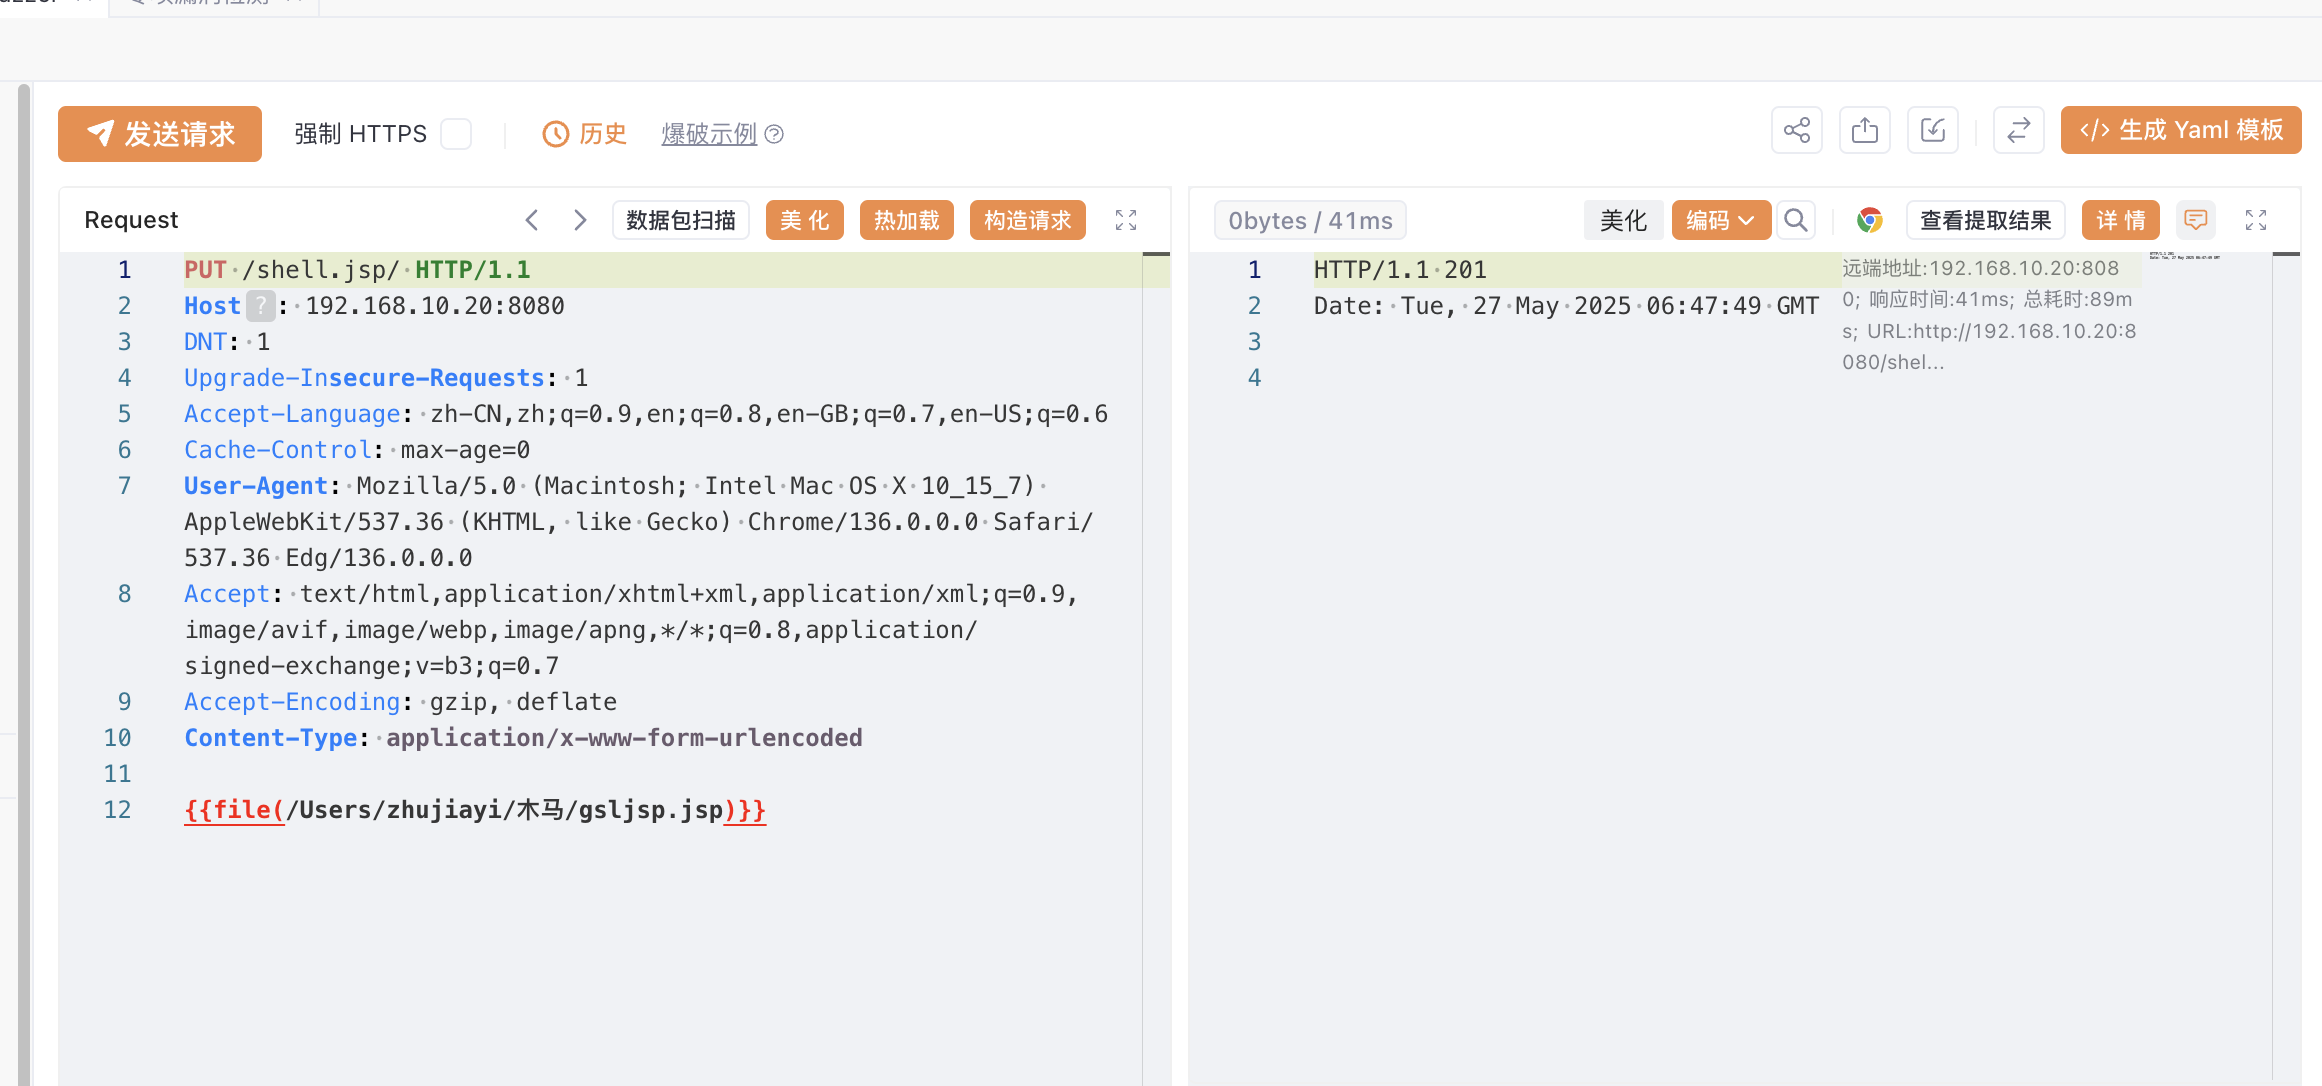This screenshot has height=1086, width=2322.
Task: Click line number 12 in Request gutter
Action: [x=117, y=810]
